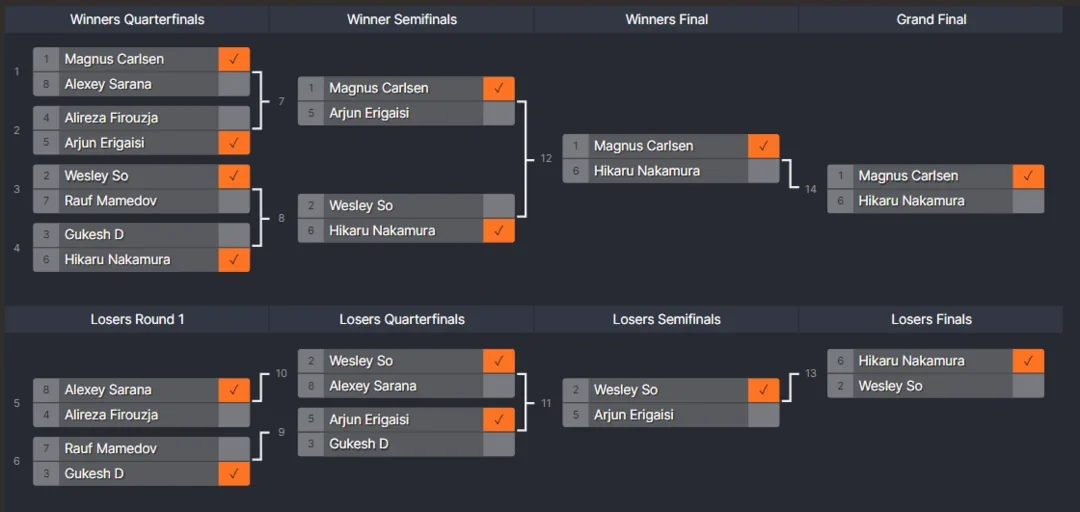Click the orange checkmark beside Hikaru Nakamura in Losers Finals
Image resolution: width=1080 pixels, height=512 pixels.
pyautogui.click(x=1028, y=361)
